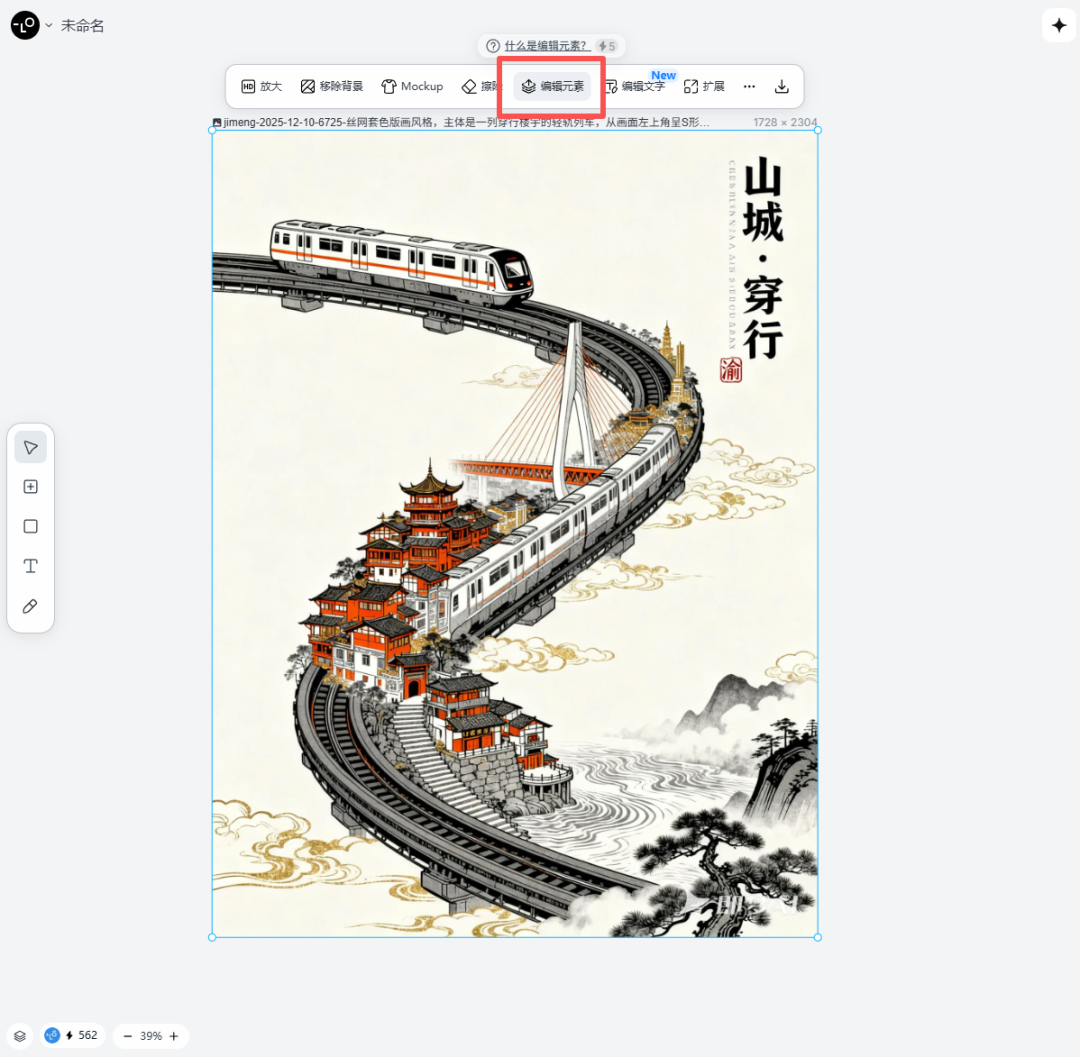The height and width of the screenshot is (1057, 1080).
Task: Open the layers panel icon
Action: point(20,1036)
